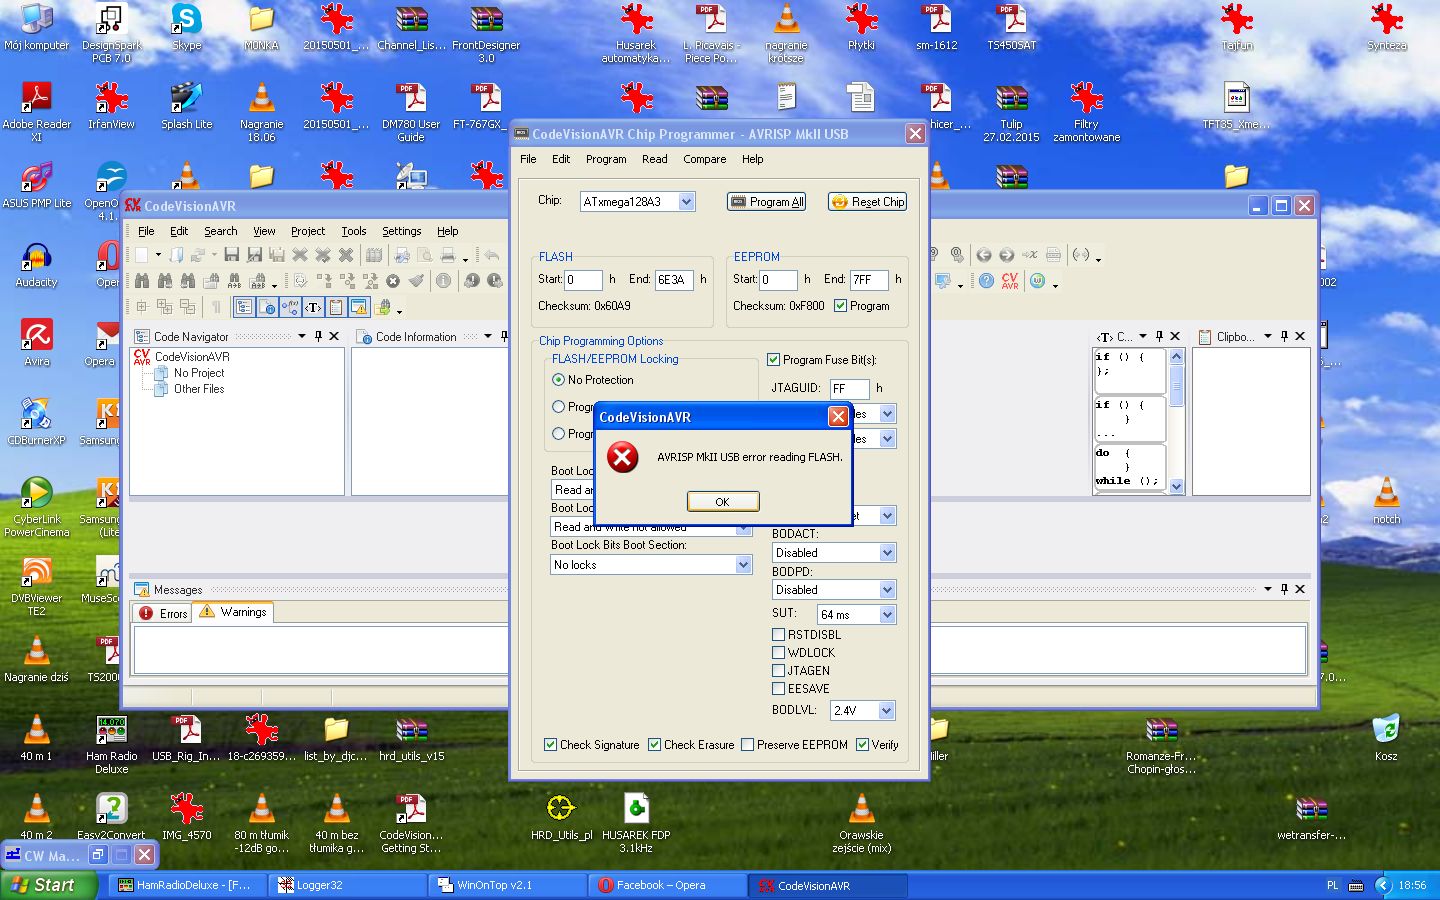
Task: Toggle the Clipboard History toolbar icon
Action: [336, 307]
